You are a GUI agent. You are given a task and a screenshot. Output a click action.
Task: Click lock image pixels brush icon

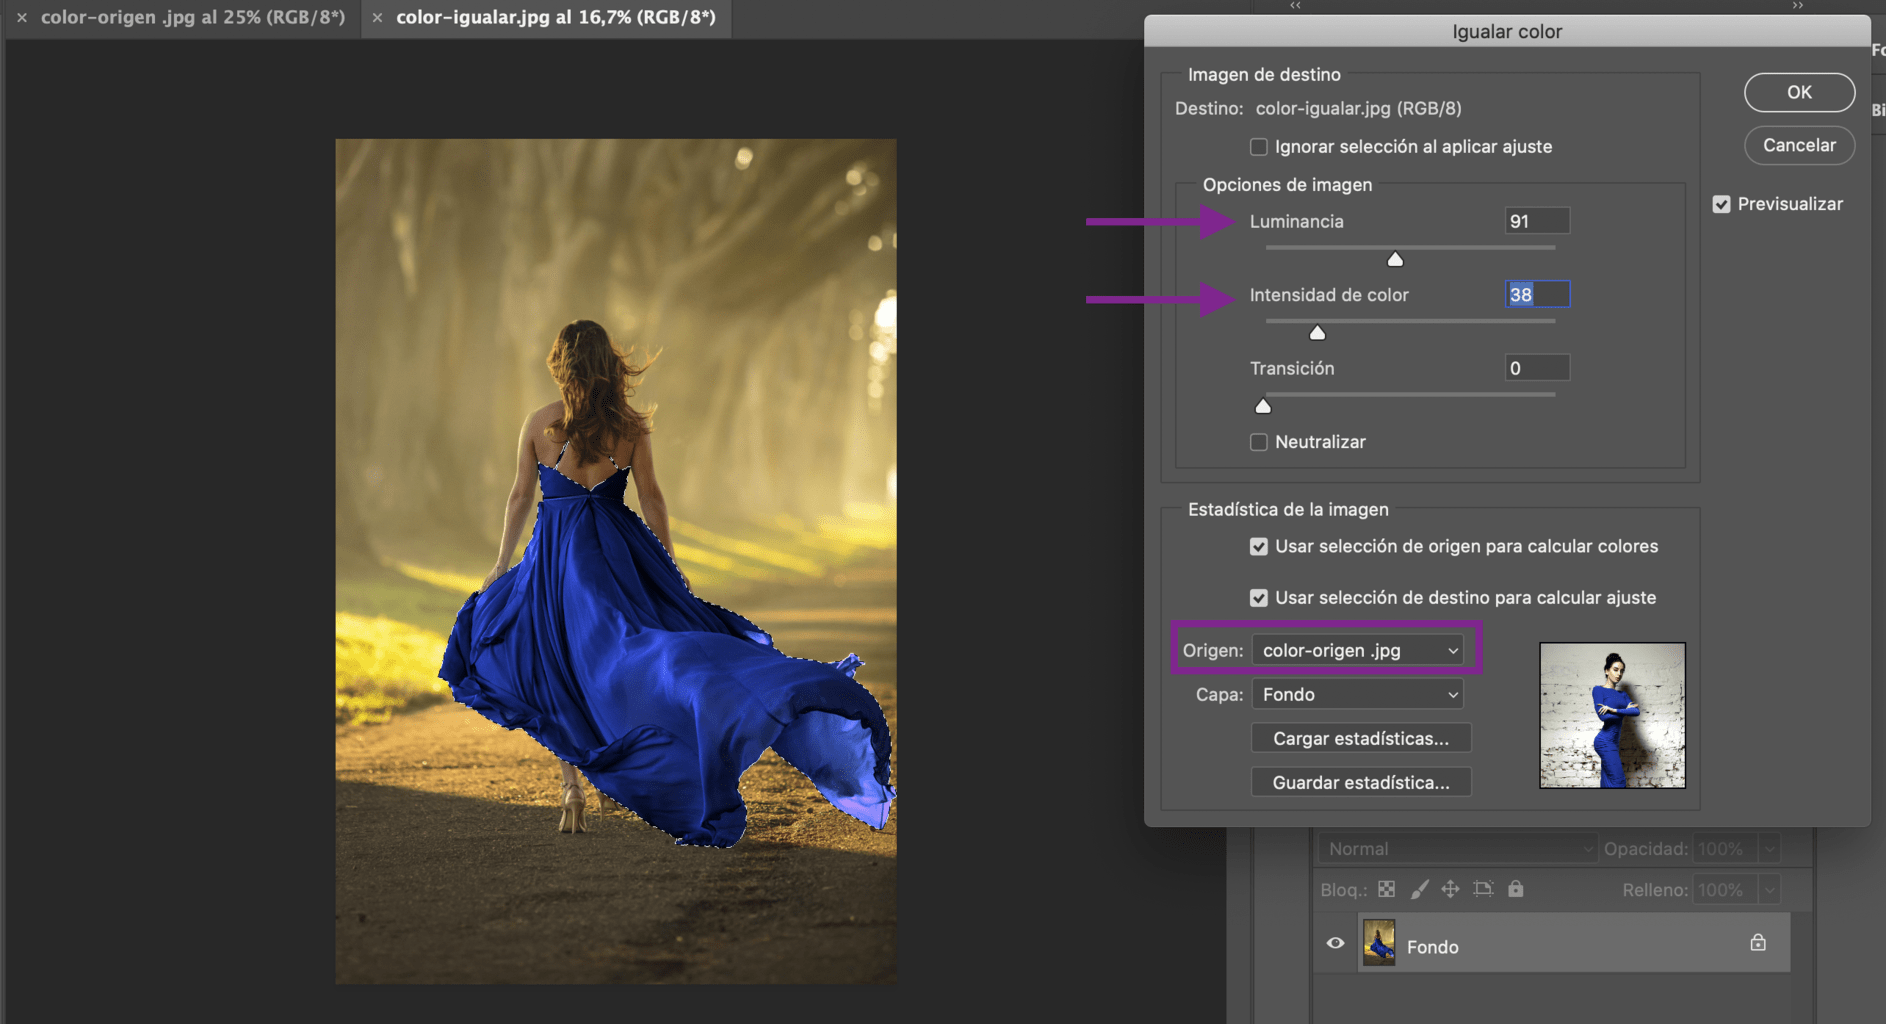pyautogui.click(x=1419, y=889)
